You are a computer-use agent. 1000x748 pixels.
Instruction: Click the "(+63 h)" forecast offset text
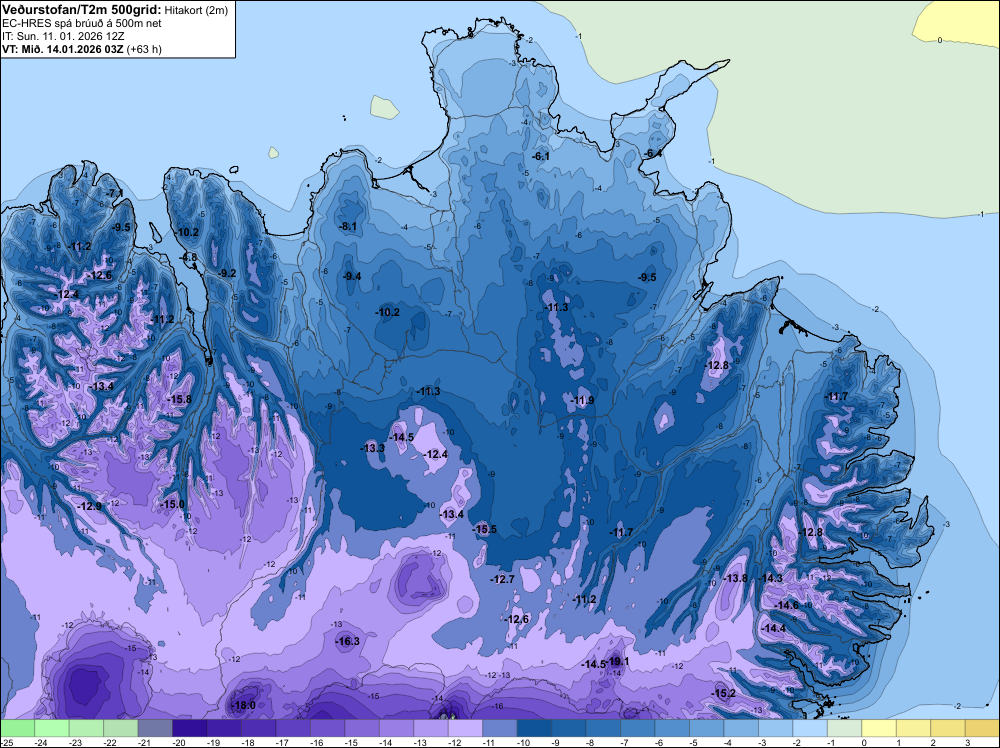[x=144, y=49]
